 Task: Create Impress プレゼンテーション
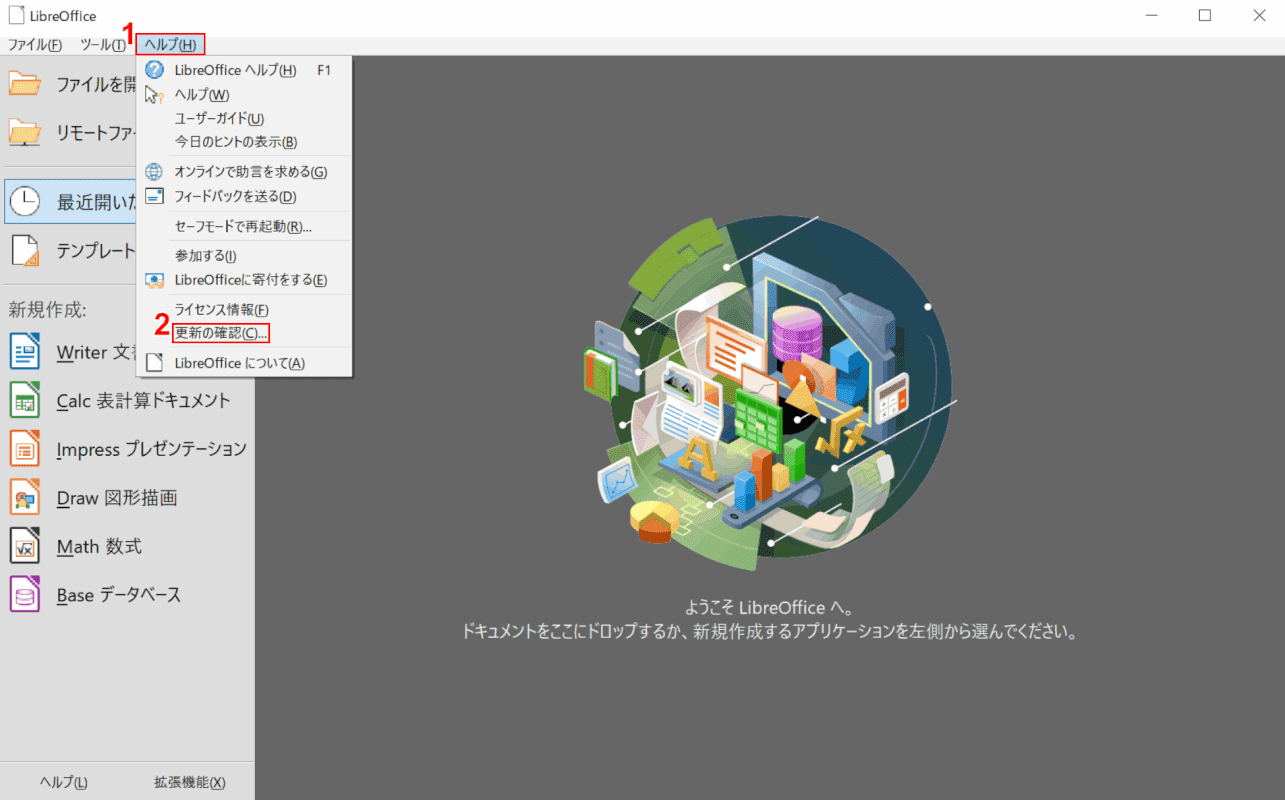pos(152,449)
